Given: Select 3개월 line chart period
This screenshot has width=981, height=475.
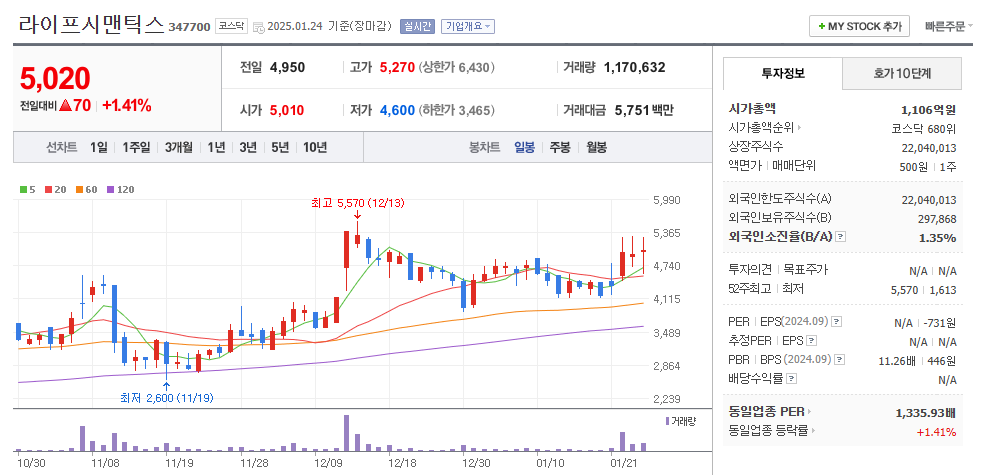Looking at the screenshot, I should pos(179,148).
